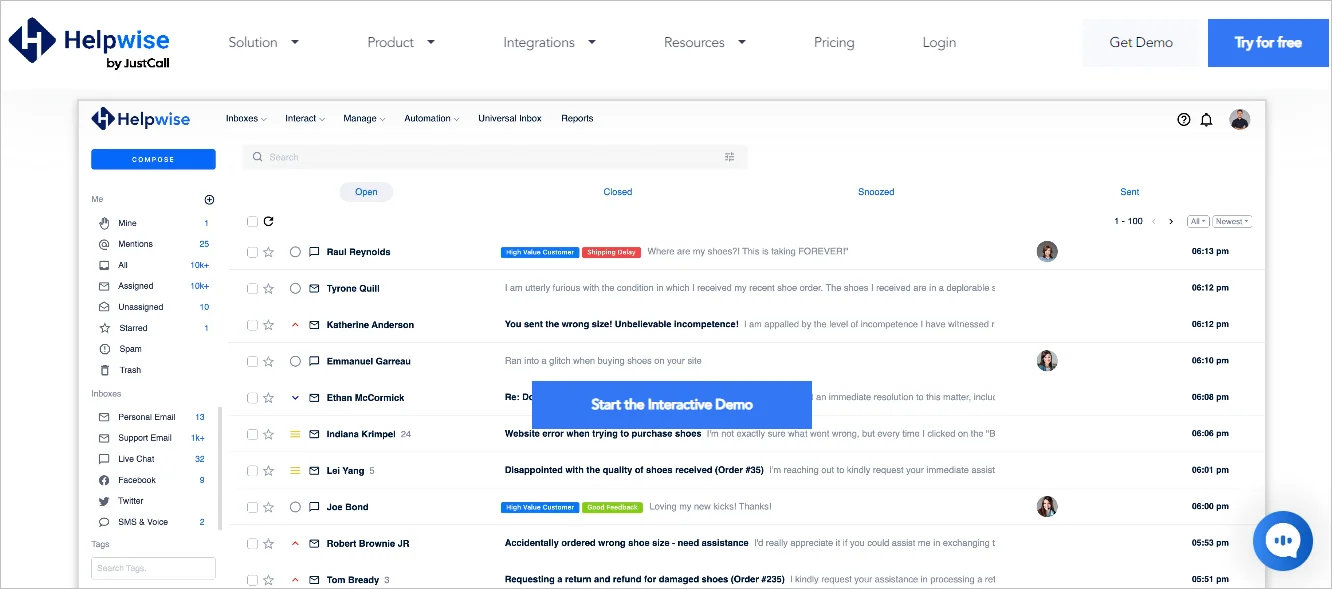Check the Joe Bond conversation checkbox
The height and width of the screenshot is (589, 1332).
pyautogui.click(x=252, y=507)
